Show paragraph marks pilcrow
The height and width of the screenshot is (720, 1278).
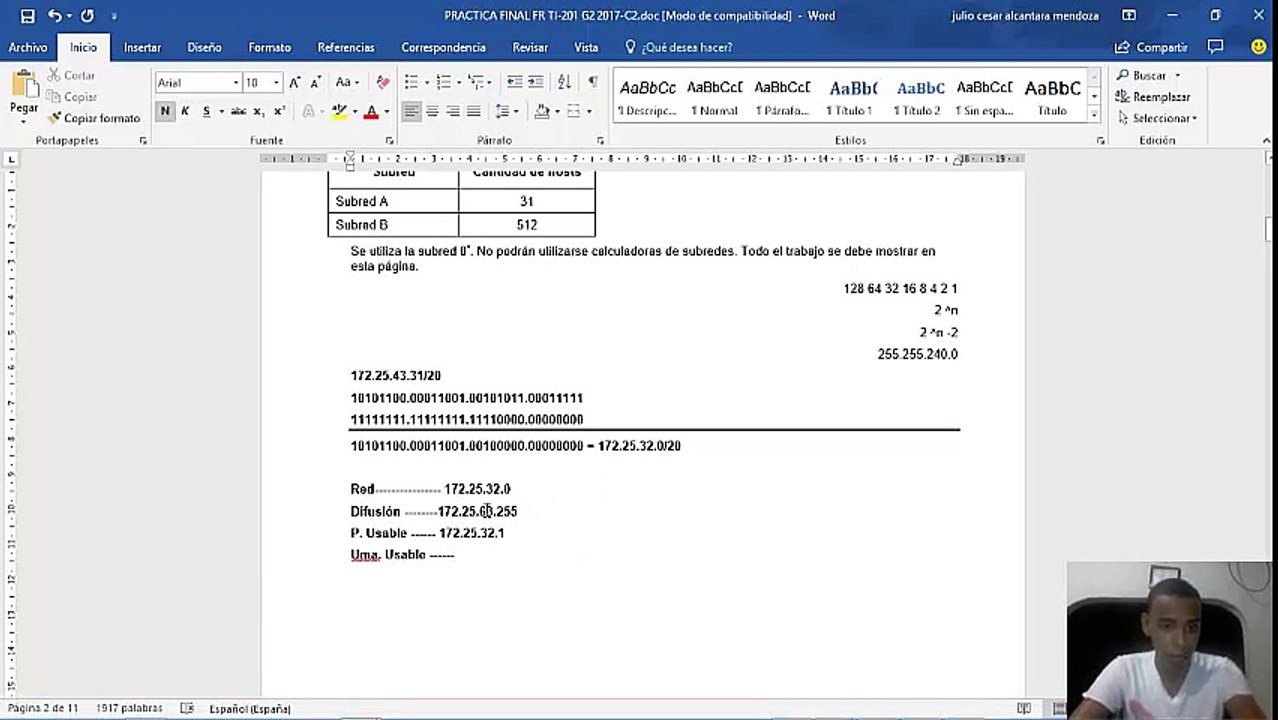click(x=593, y=82)
